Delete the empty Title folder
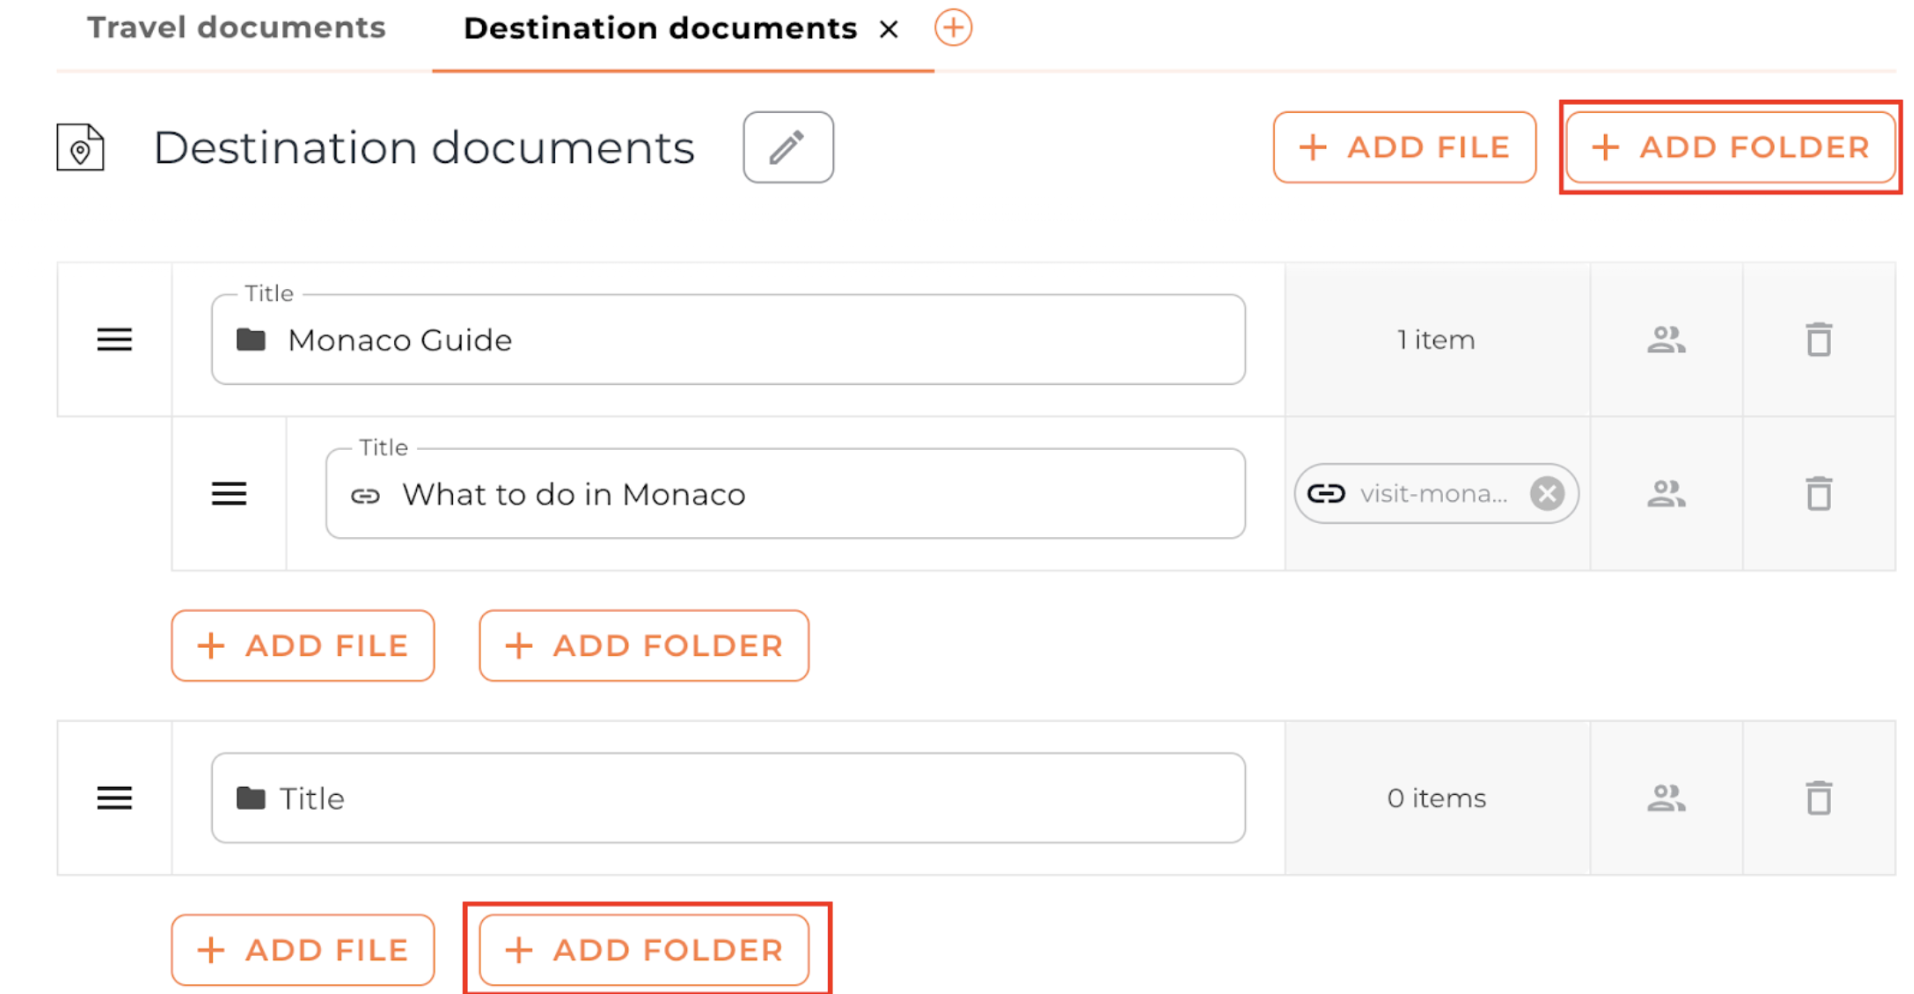Screen dimensions: 1914x994 [x=1817, y=798]
